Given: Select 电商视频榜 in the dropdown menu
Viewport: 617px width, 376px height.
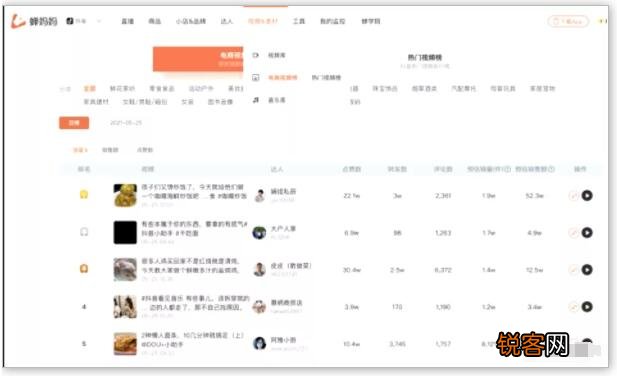Looking at the screenshot, I should coord(283,77).
